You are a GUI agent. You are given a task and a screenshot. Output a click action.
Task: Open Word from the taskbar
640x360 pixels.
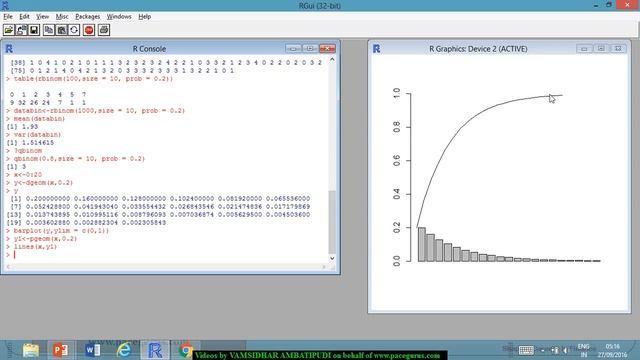(93, 350)
